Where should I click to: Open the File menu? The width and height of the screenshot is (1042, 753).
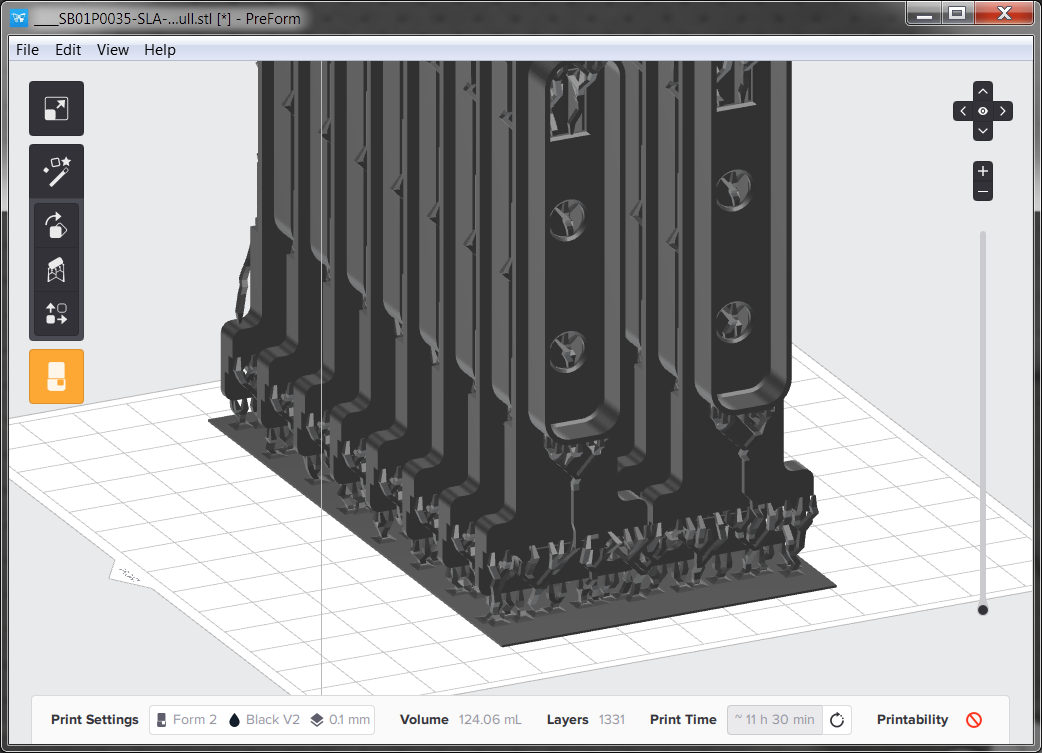(x=26, y=49)
